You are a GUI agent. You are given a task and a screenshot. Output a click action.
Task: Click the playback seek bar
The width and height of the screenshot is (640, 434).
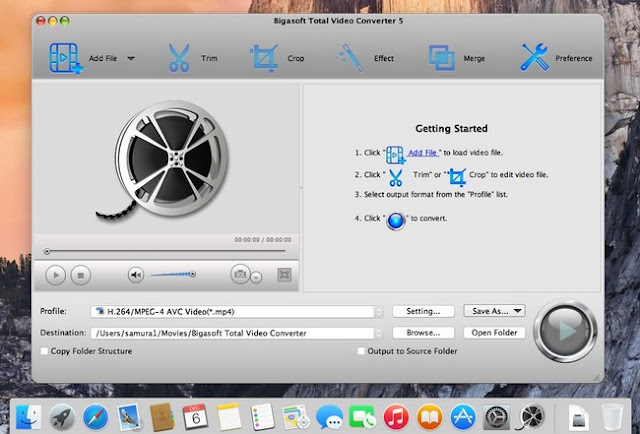[x=165, y=251]
